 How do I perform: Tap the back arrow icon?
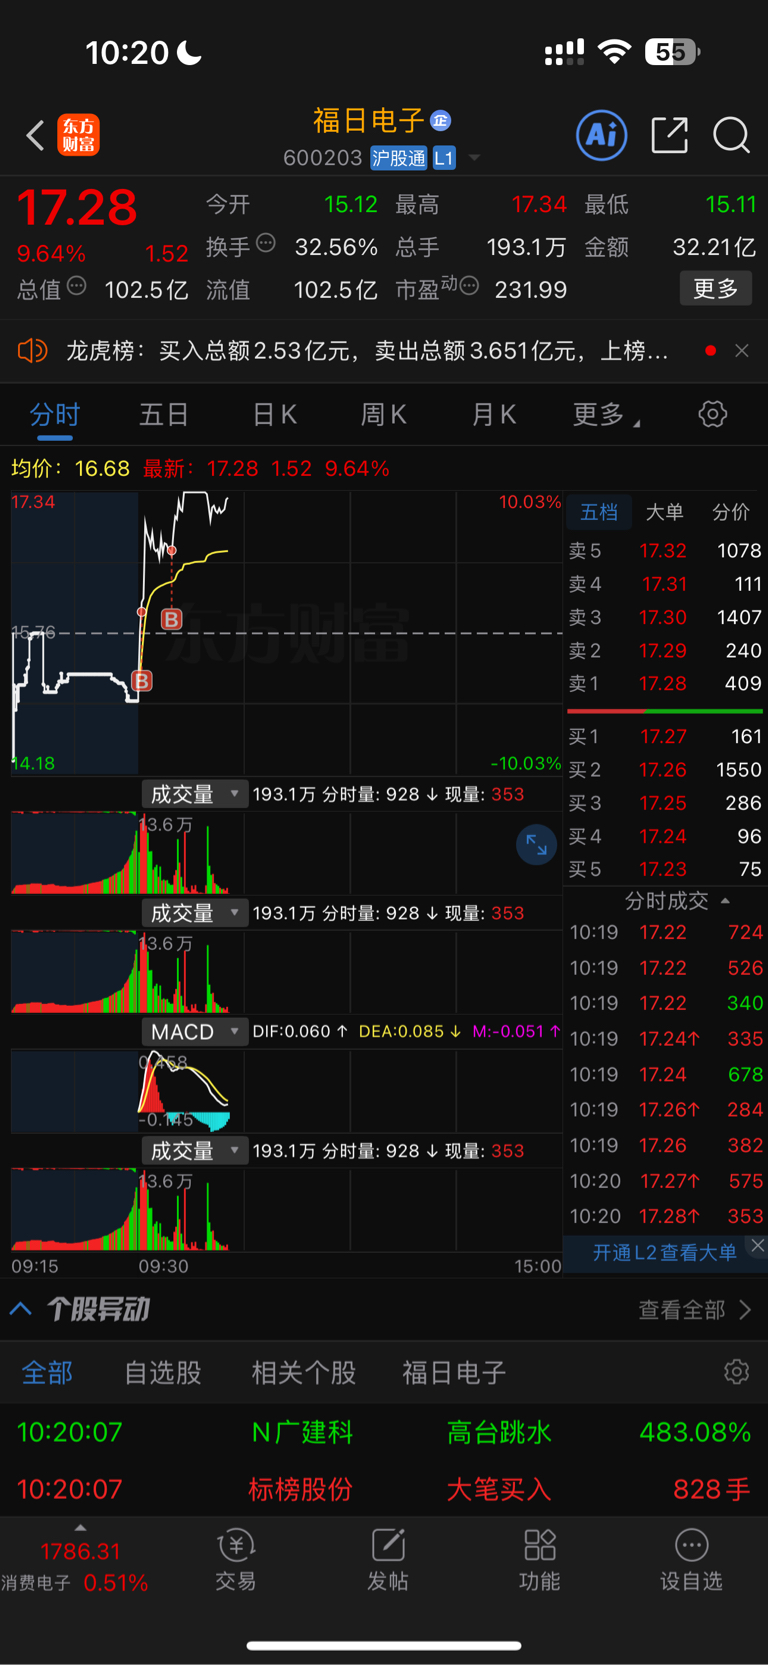35,135
